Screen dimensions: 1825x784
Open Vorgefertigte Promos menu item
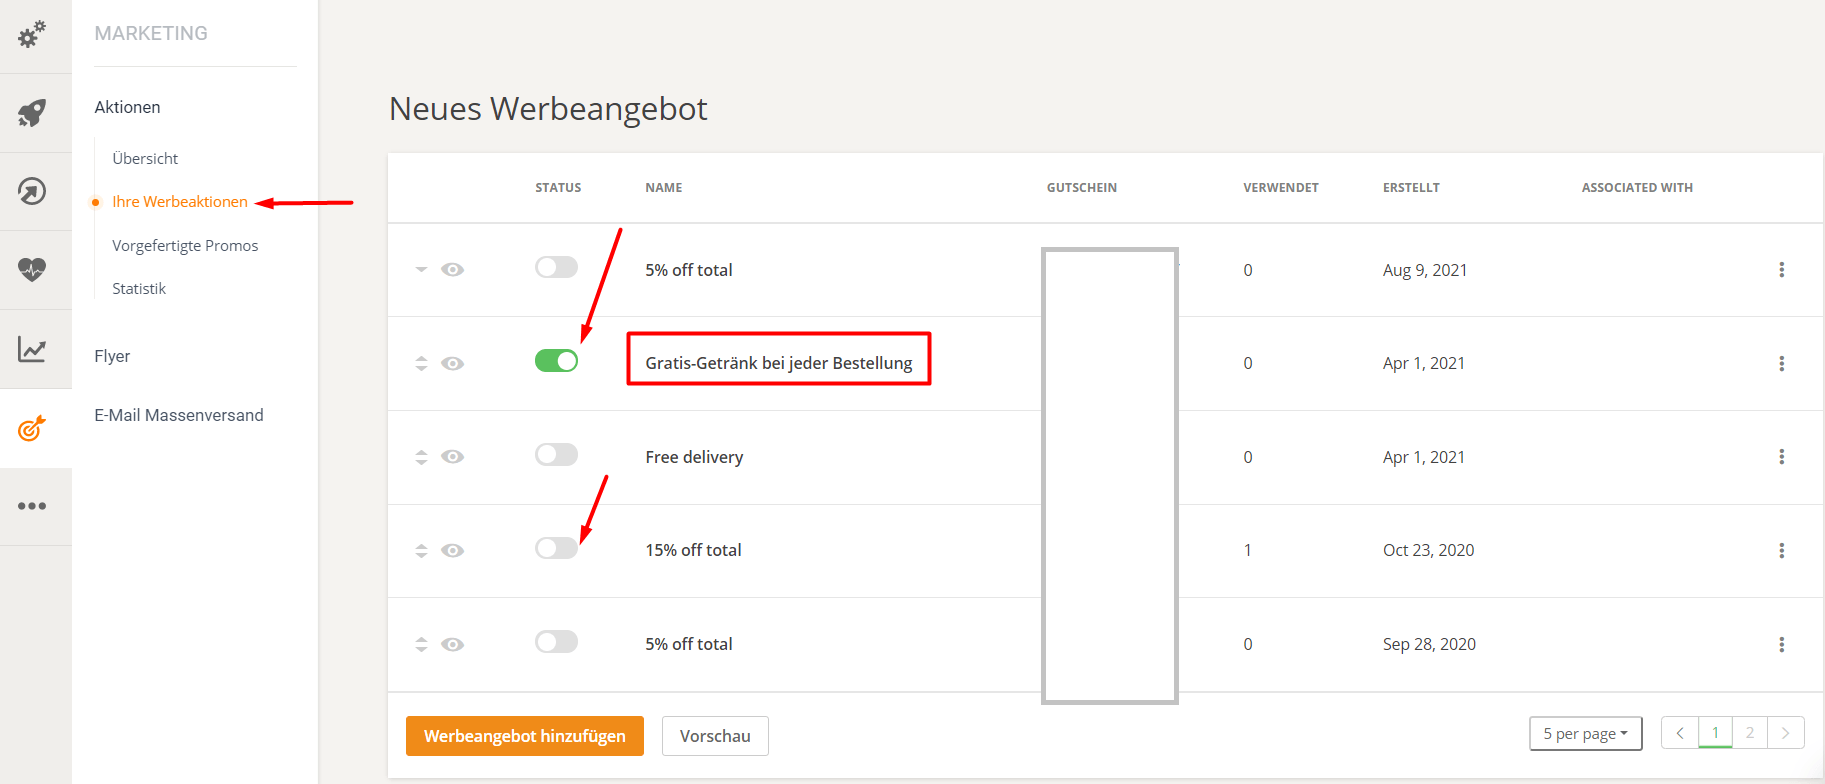(x=185, y=245)
